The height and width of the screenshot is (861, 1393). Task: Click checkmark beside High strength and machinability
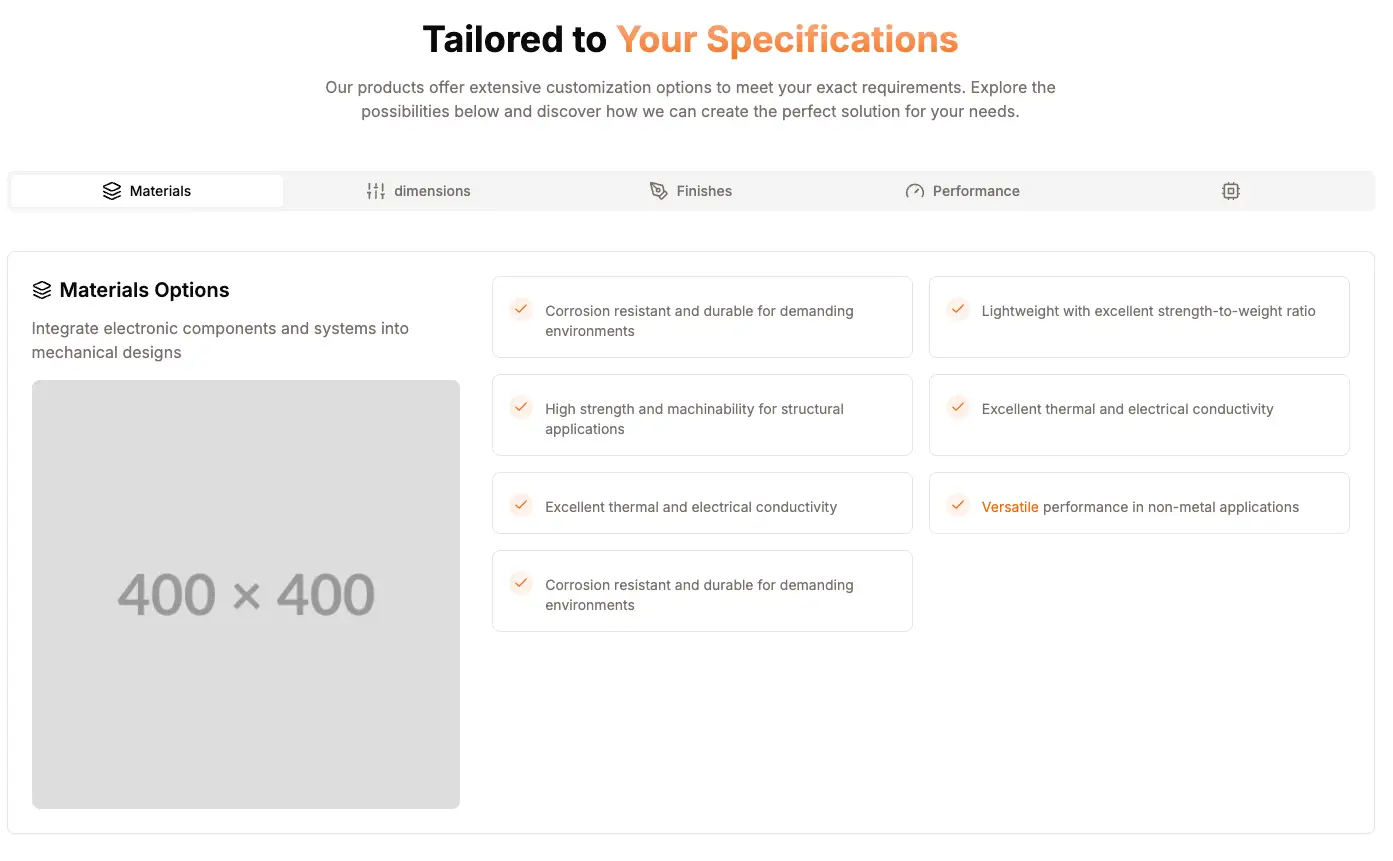click(x=521, y=407)
